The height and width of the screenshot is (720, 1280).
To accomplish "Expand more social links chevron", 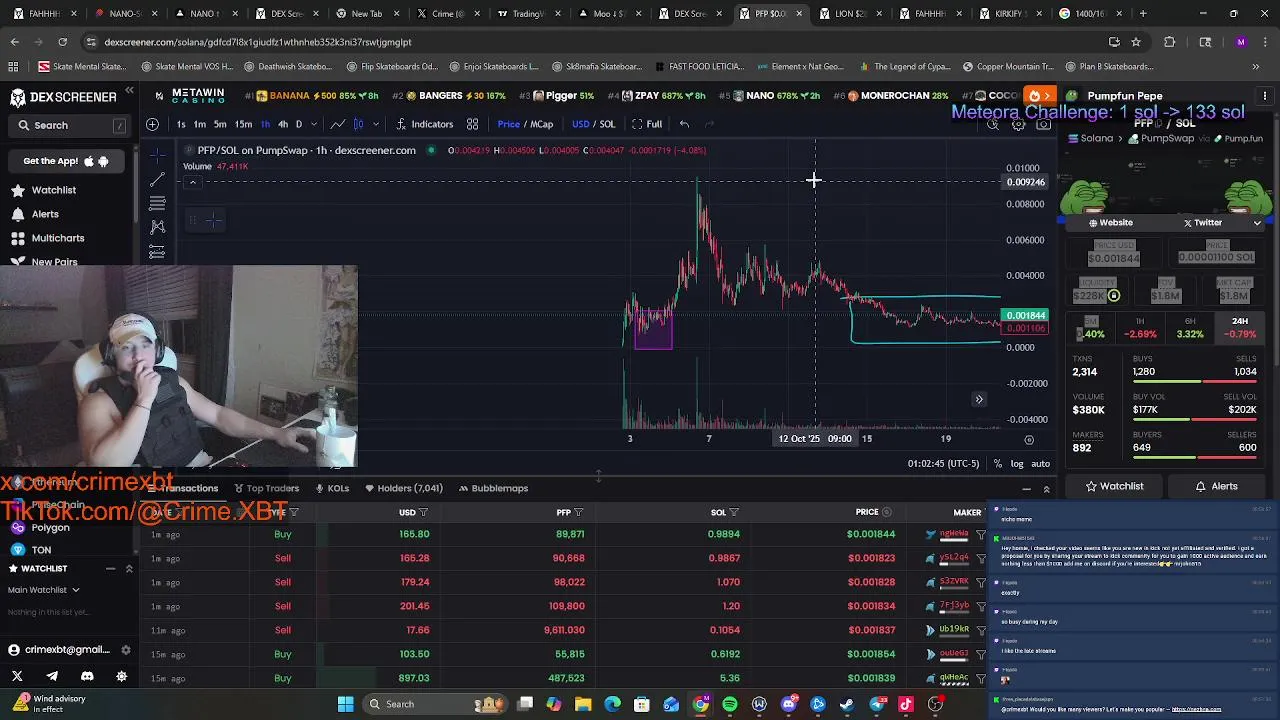I will (x=1257, y=223).
